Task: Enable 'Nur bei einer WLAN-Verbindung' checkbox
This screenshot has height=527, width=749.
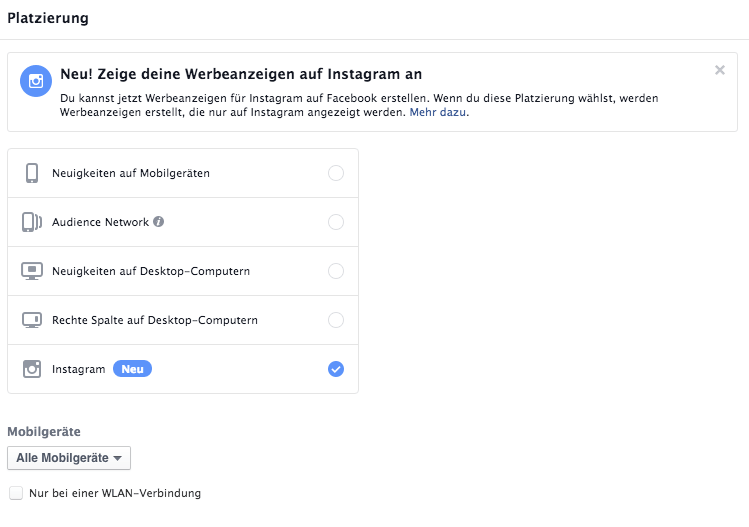Action: point(16,493)
